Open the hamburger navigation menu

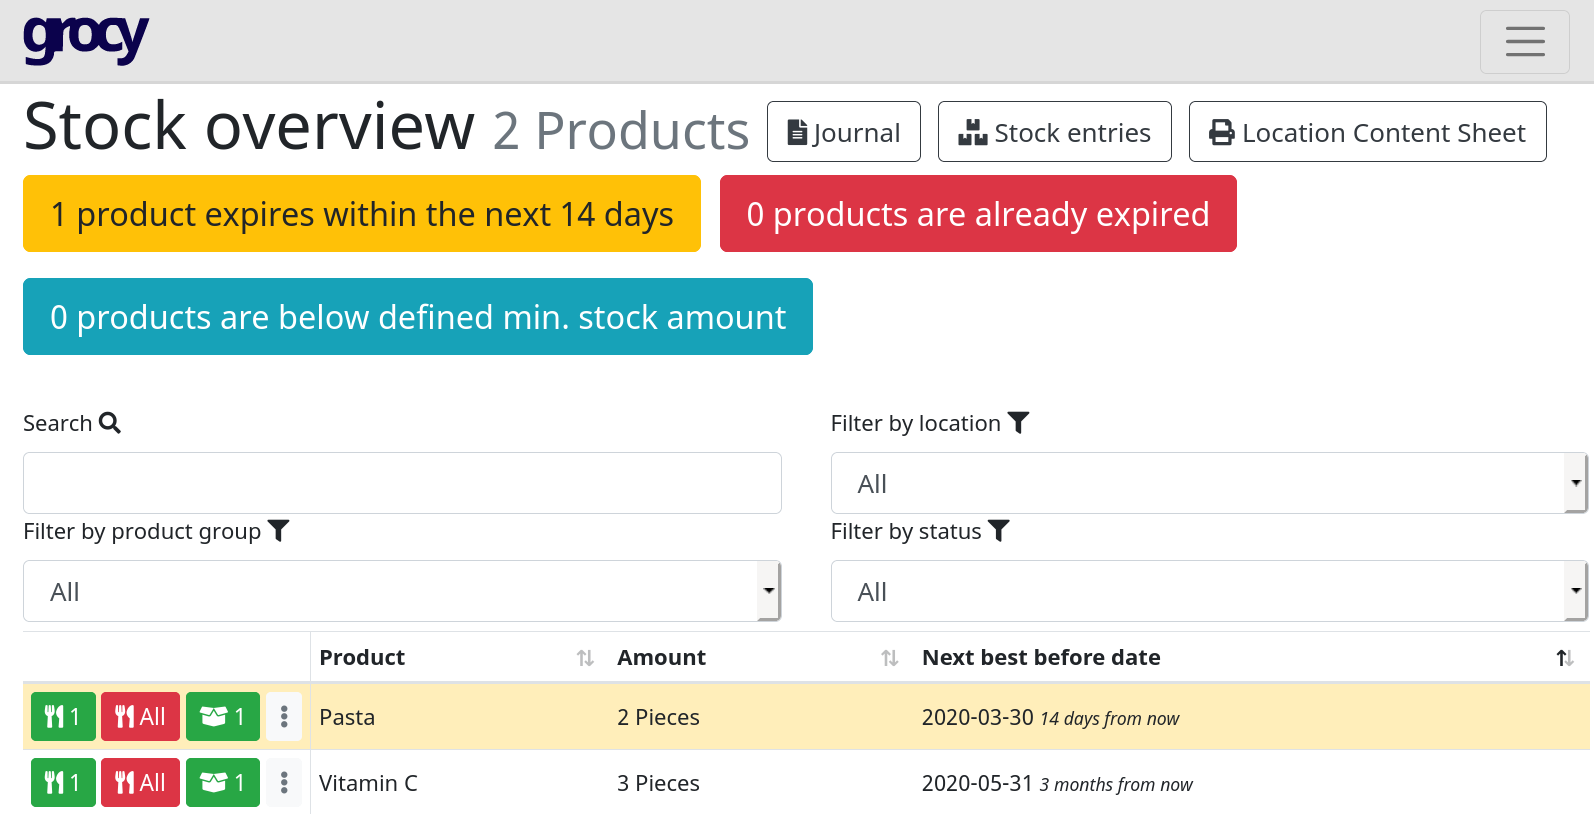click(1524, 42)
